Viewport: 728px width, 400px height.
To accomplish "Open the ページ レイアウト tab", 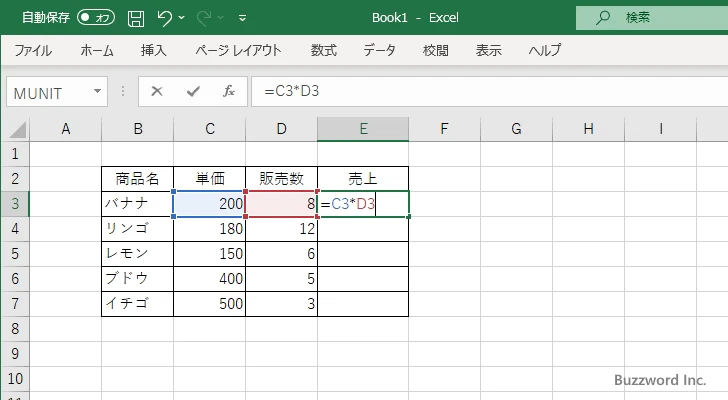I will coord(238,50).
